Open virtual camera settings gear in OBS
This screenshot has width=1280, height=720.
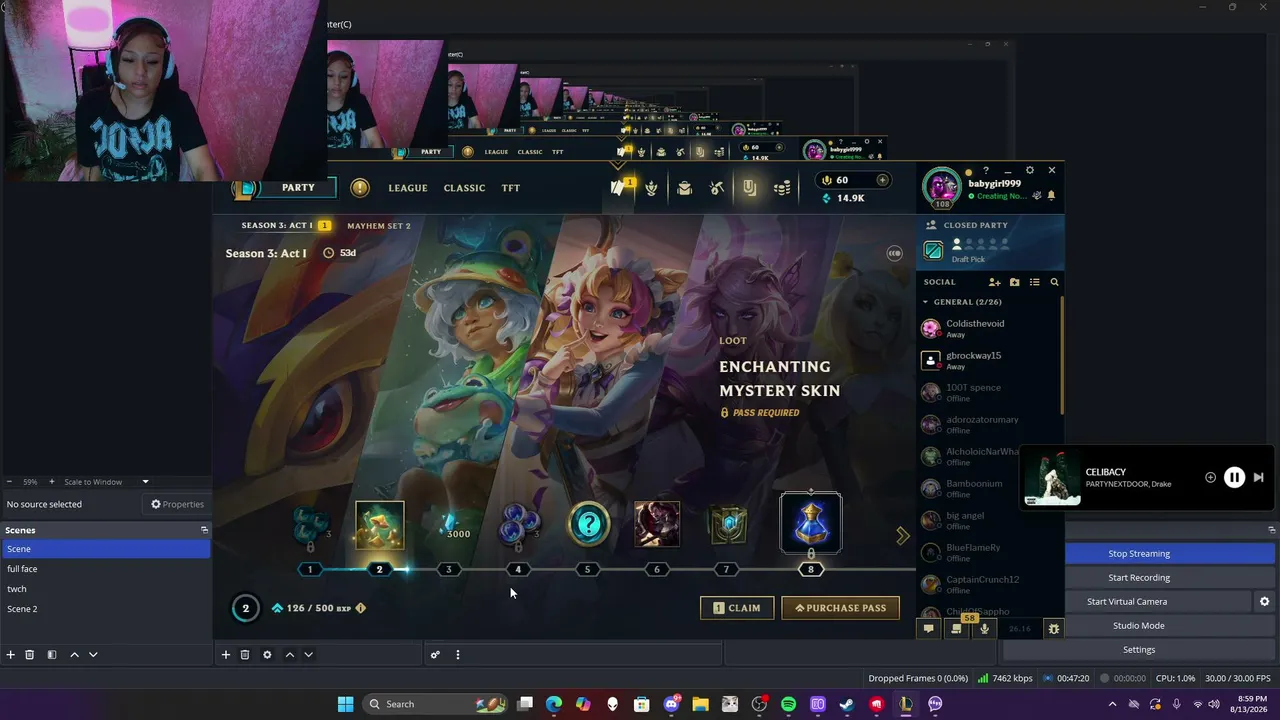click(1264, 602)
